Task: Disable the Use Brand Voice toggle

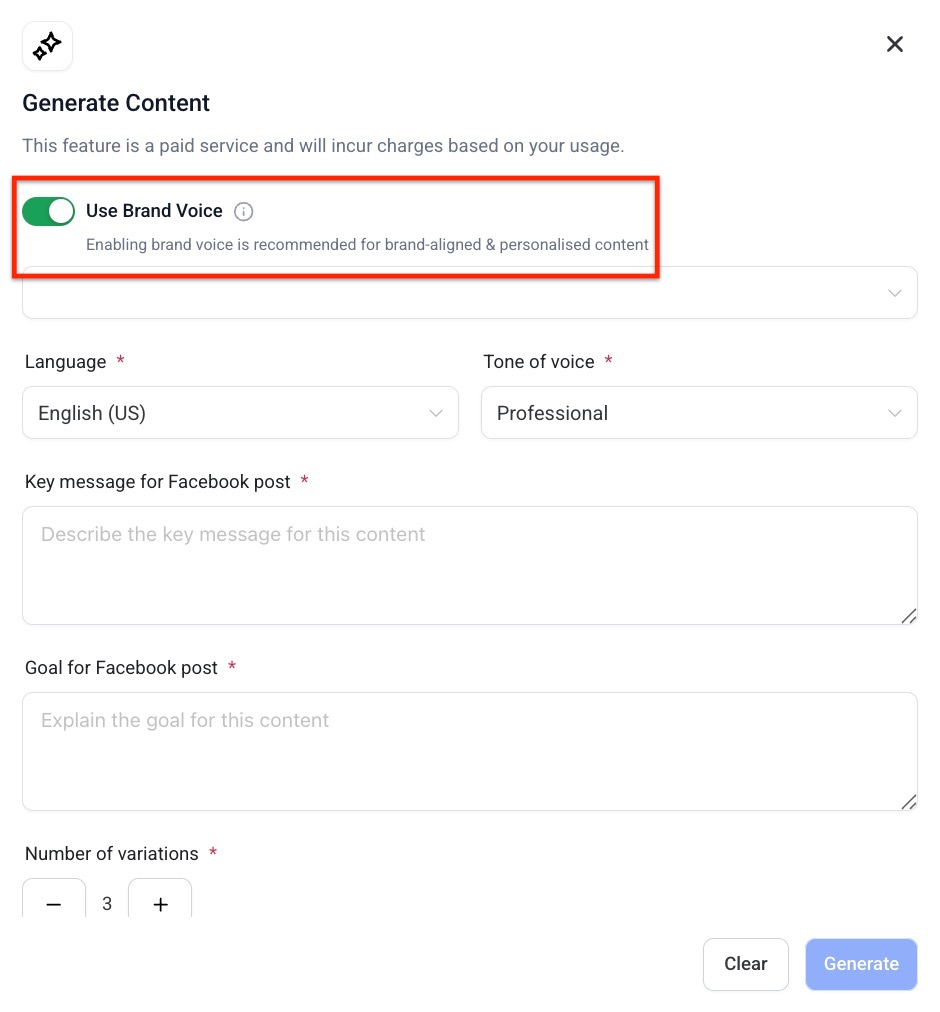Action: (x=49, y=211)
